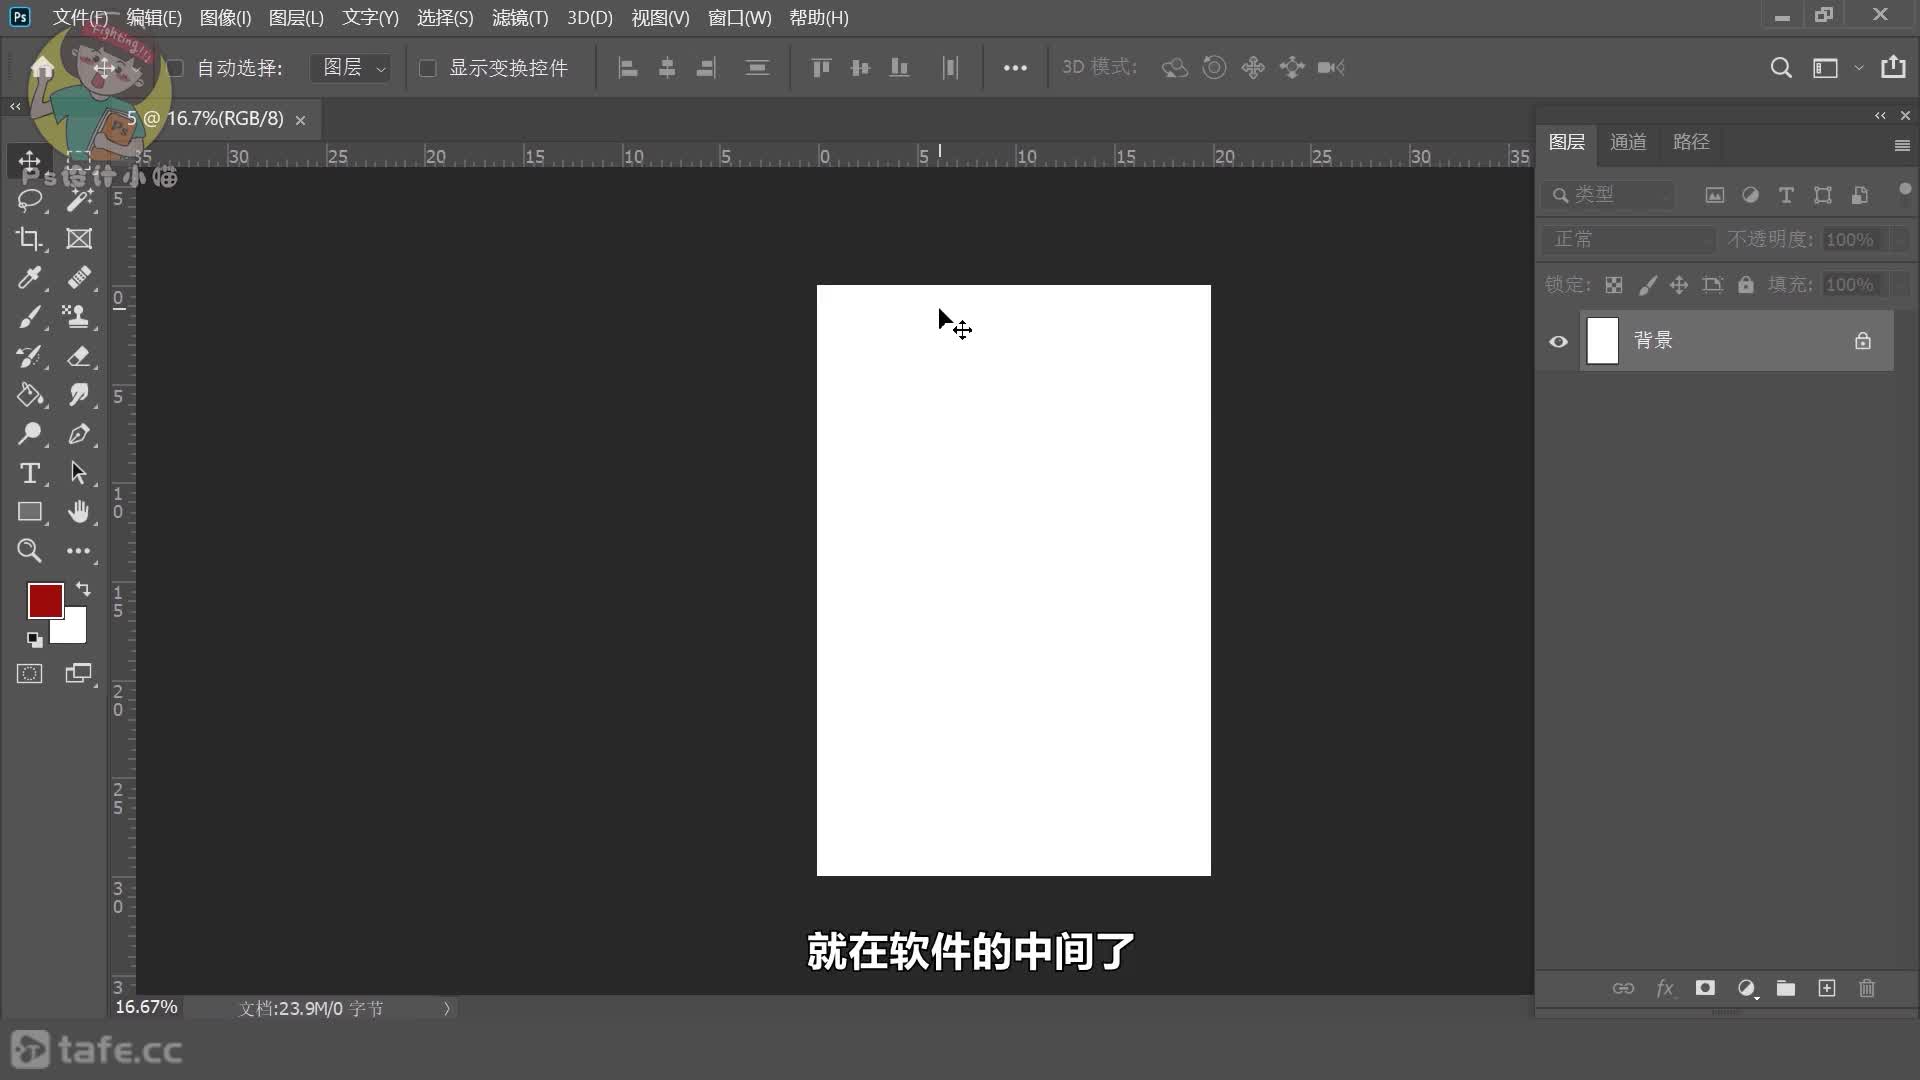
Task: Swap foreground and background colors
Action: click(x=83, y=589)
